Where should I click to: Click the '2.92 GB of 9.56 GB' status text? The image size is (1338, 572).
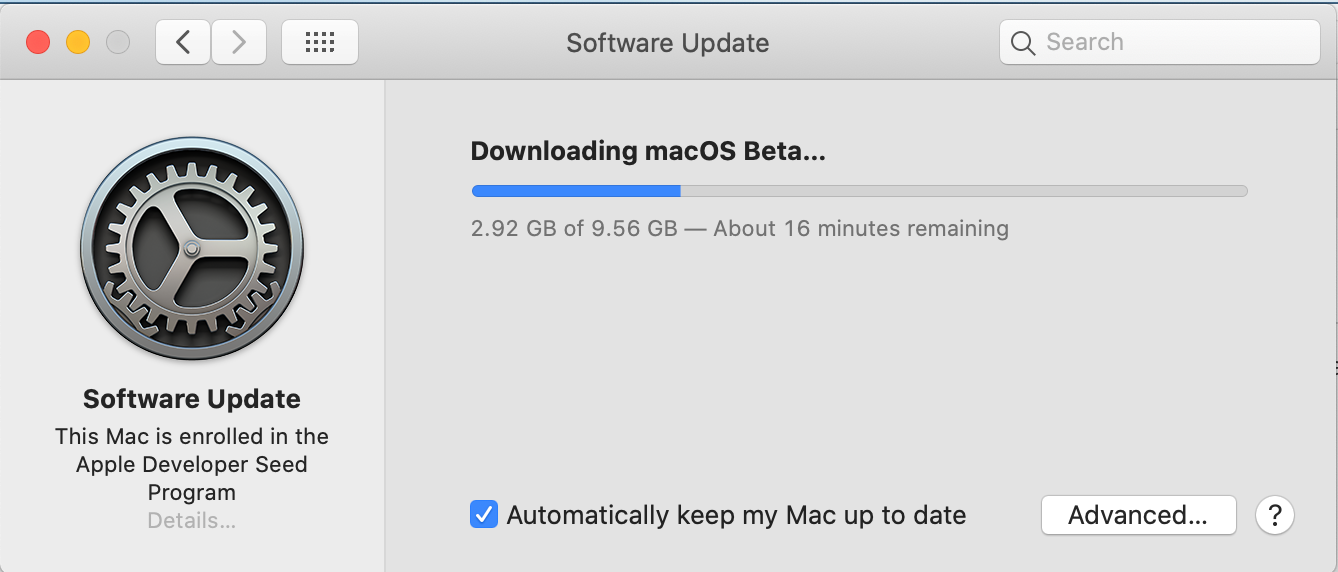coord(574,229)
